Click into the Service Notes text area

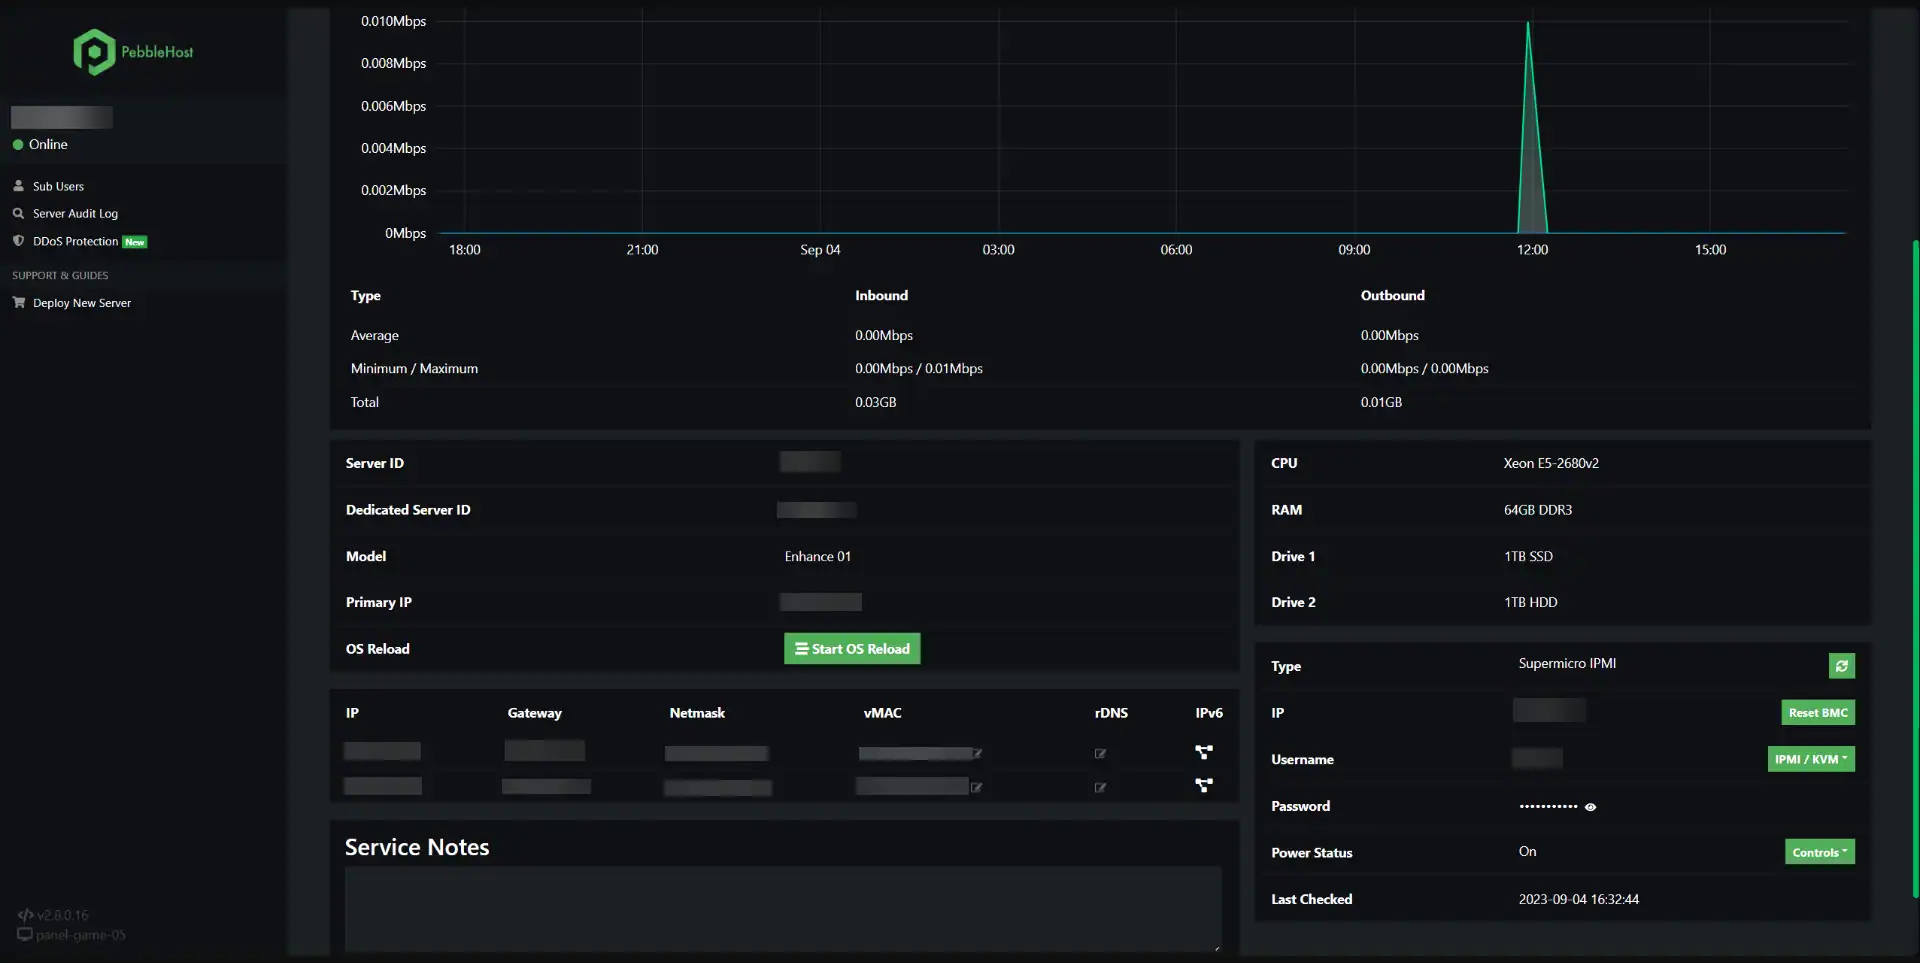tap(783, 909)
